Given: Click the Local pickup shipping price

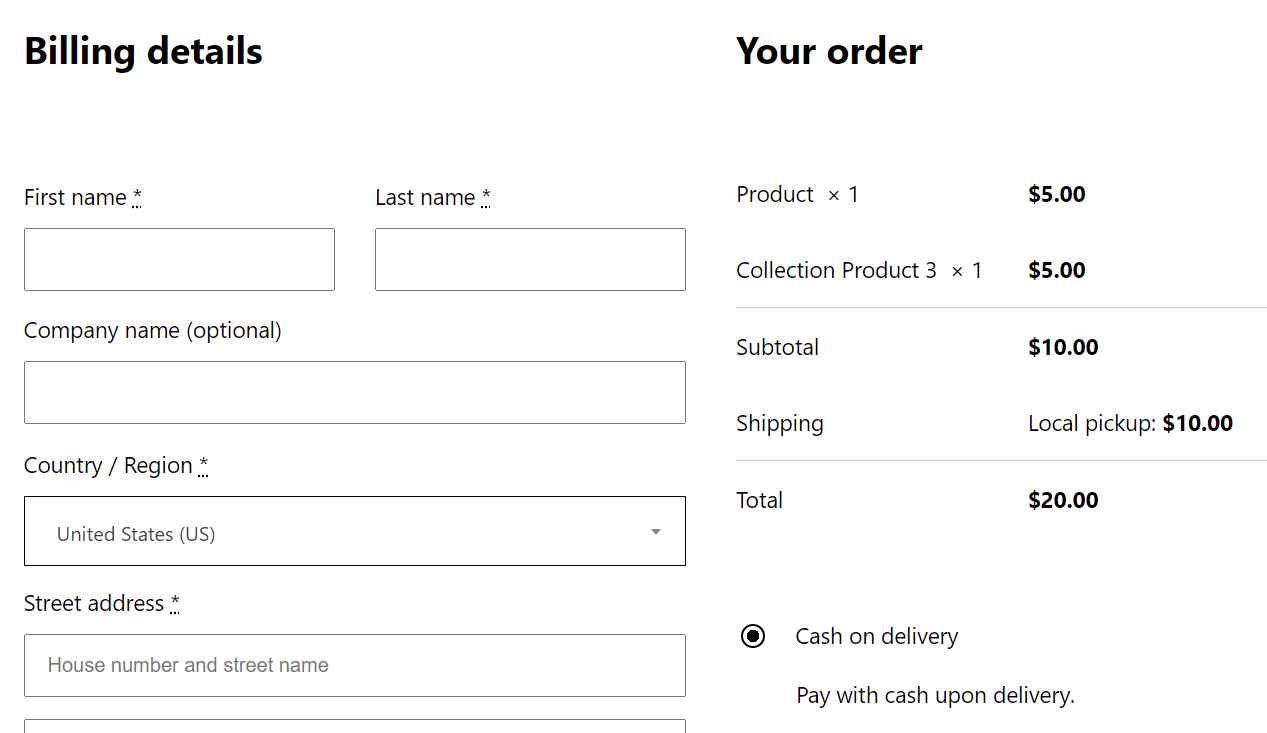Looking at the screenshot, I should click(1130, 423).
